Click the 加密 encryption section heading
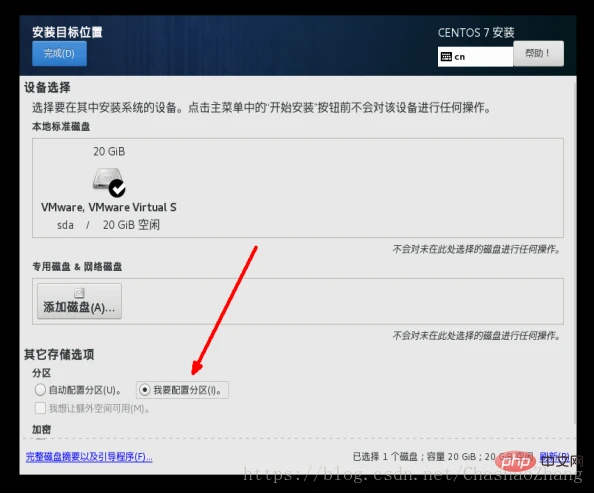 [x=42, y=429]
